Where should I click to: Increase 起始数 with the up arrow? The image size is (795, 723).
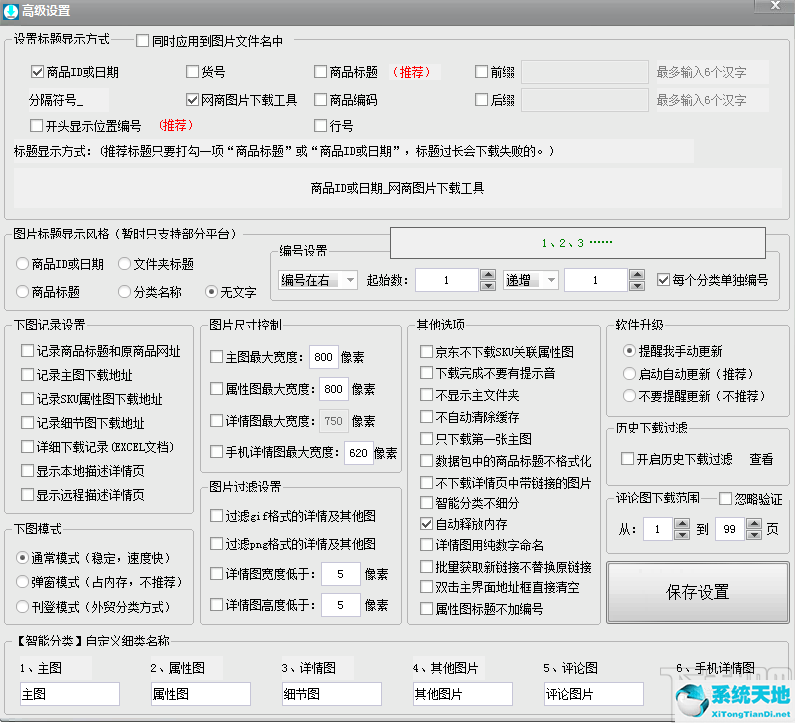point(488,274)
